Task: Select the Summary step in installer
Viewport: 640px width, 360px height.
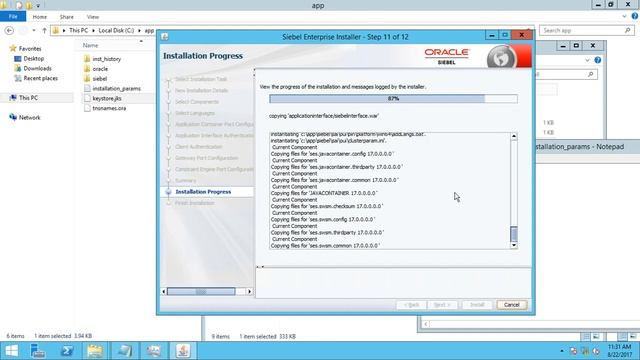Action: pyautogui.click(x=186, y=180)
